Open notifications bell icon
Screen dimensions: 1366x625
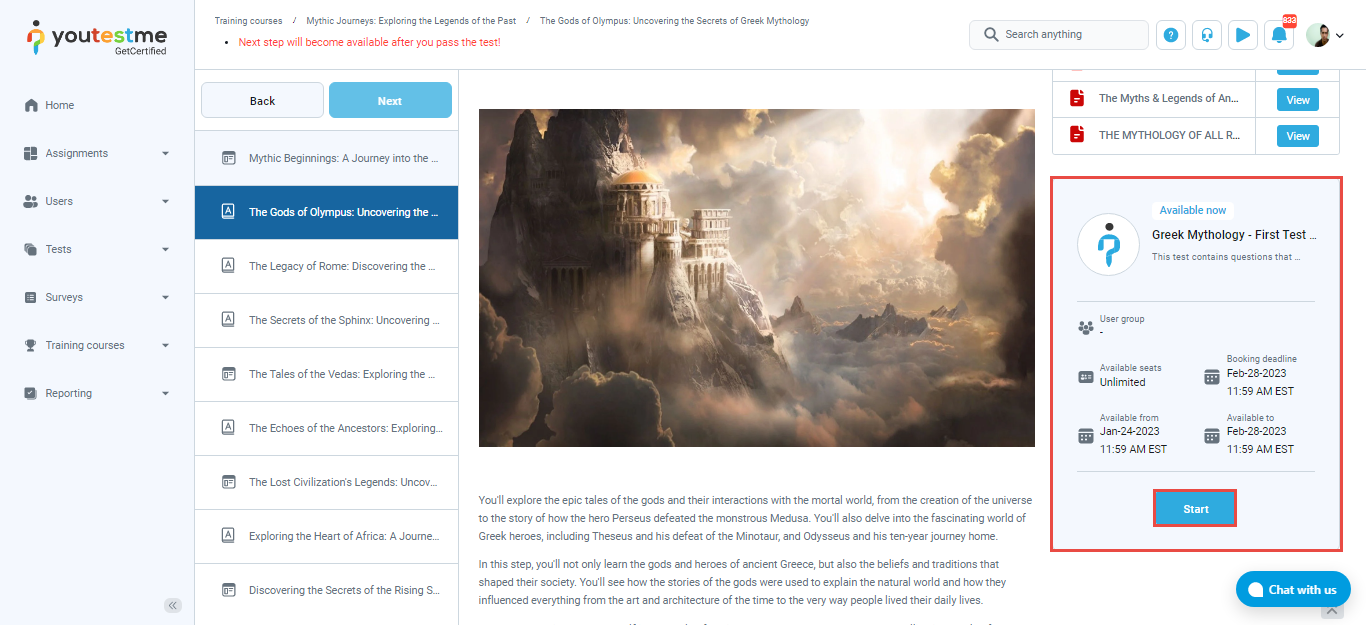(1279, 35)
